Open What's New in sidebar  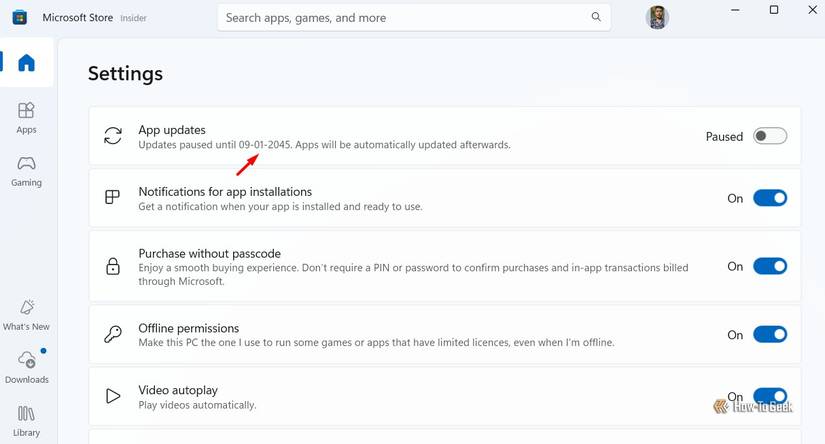pyautogui.click(x=27, y=314)
